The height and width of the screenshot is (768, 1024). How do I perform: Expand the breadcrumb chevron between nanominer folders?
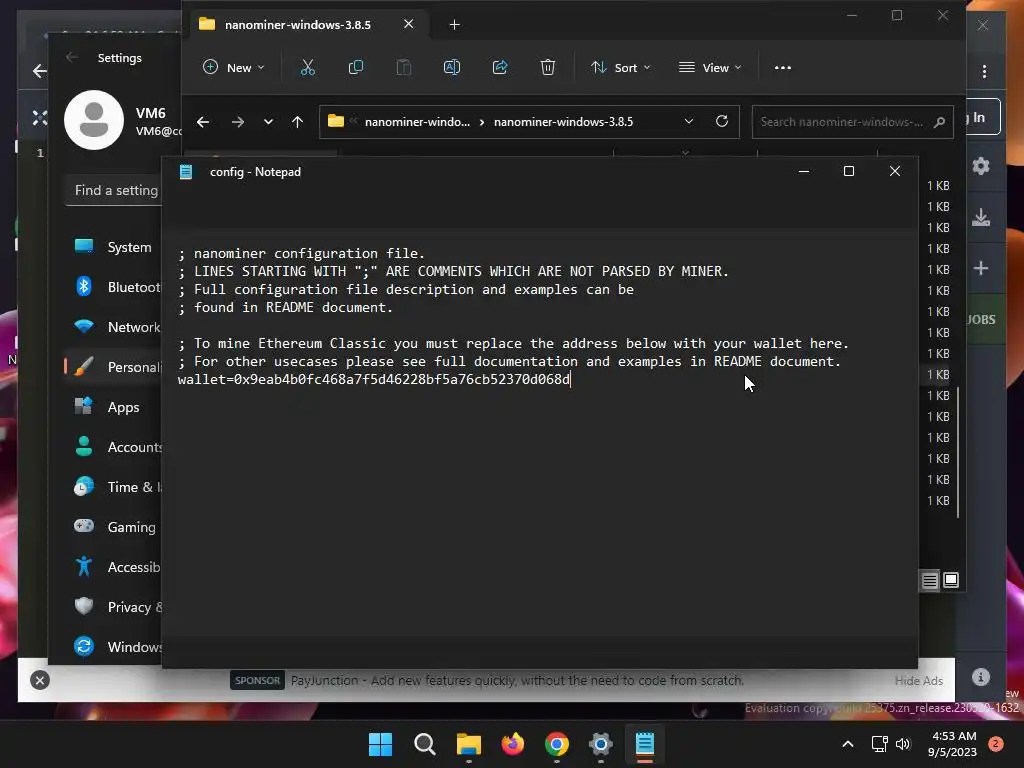click(482, 122)
